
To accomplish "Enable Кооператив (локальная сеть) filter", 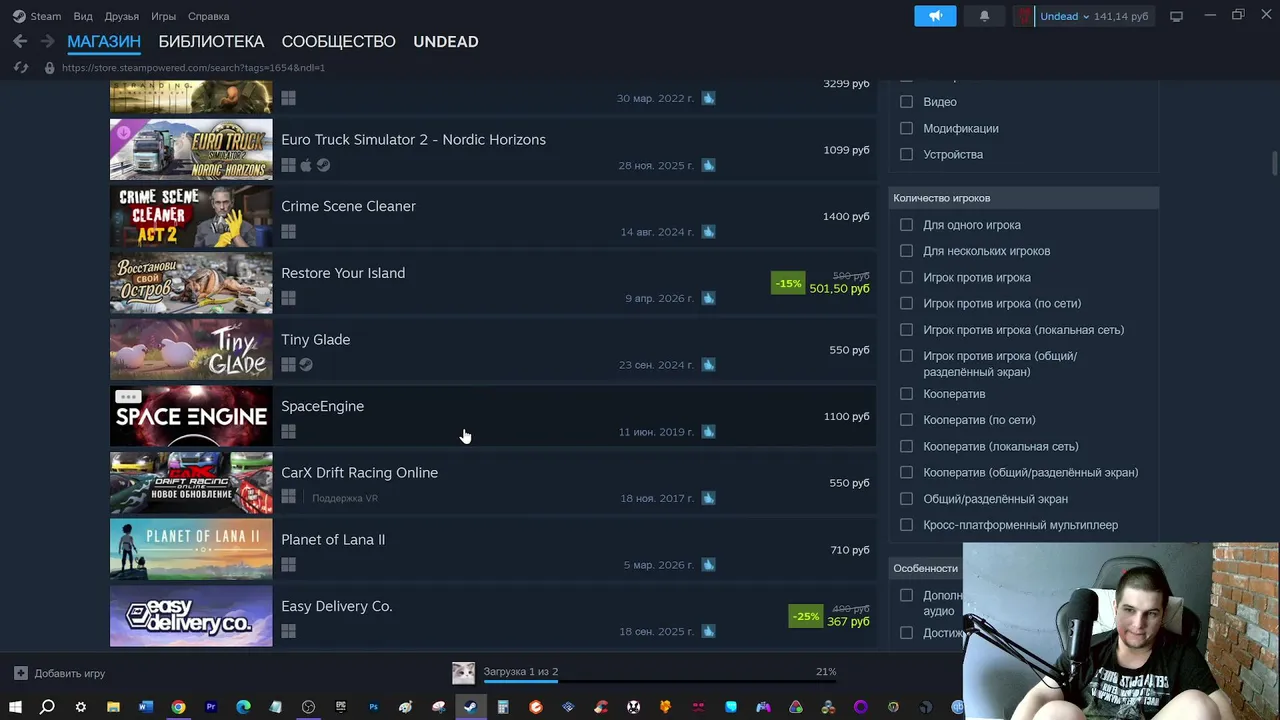I will 906,446.
